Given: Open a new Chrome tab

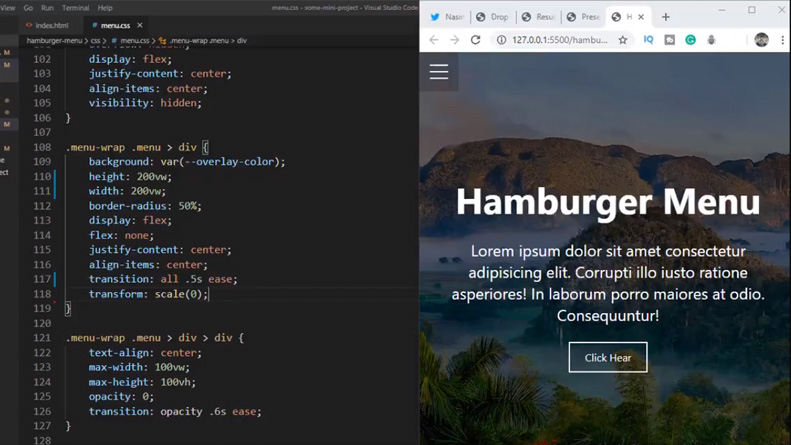Looking at the screenshot, I should 666,17.
